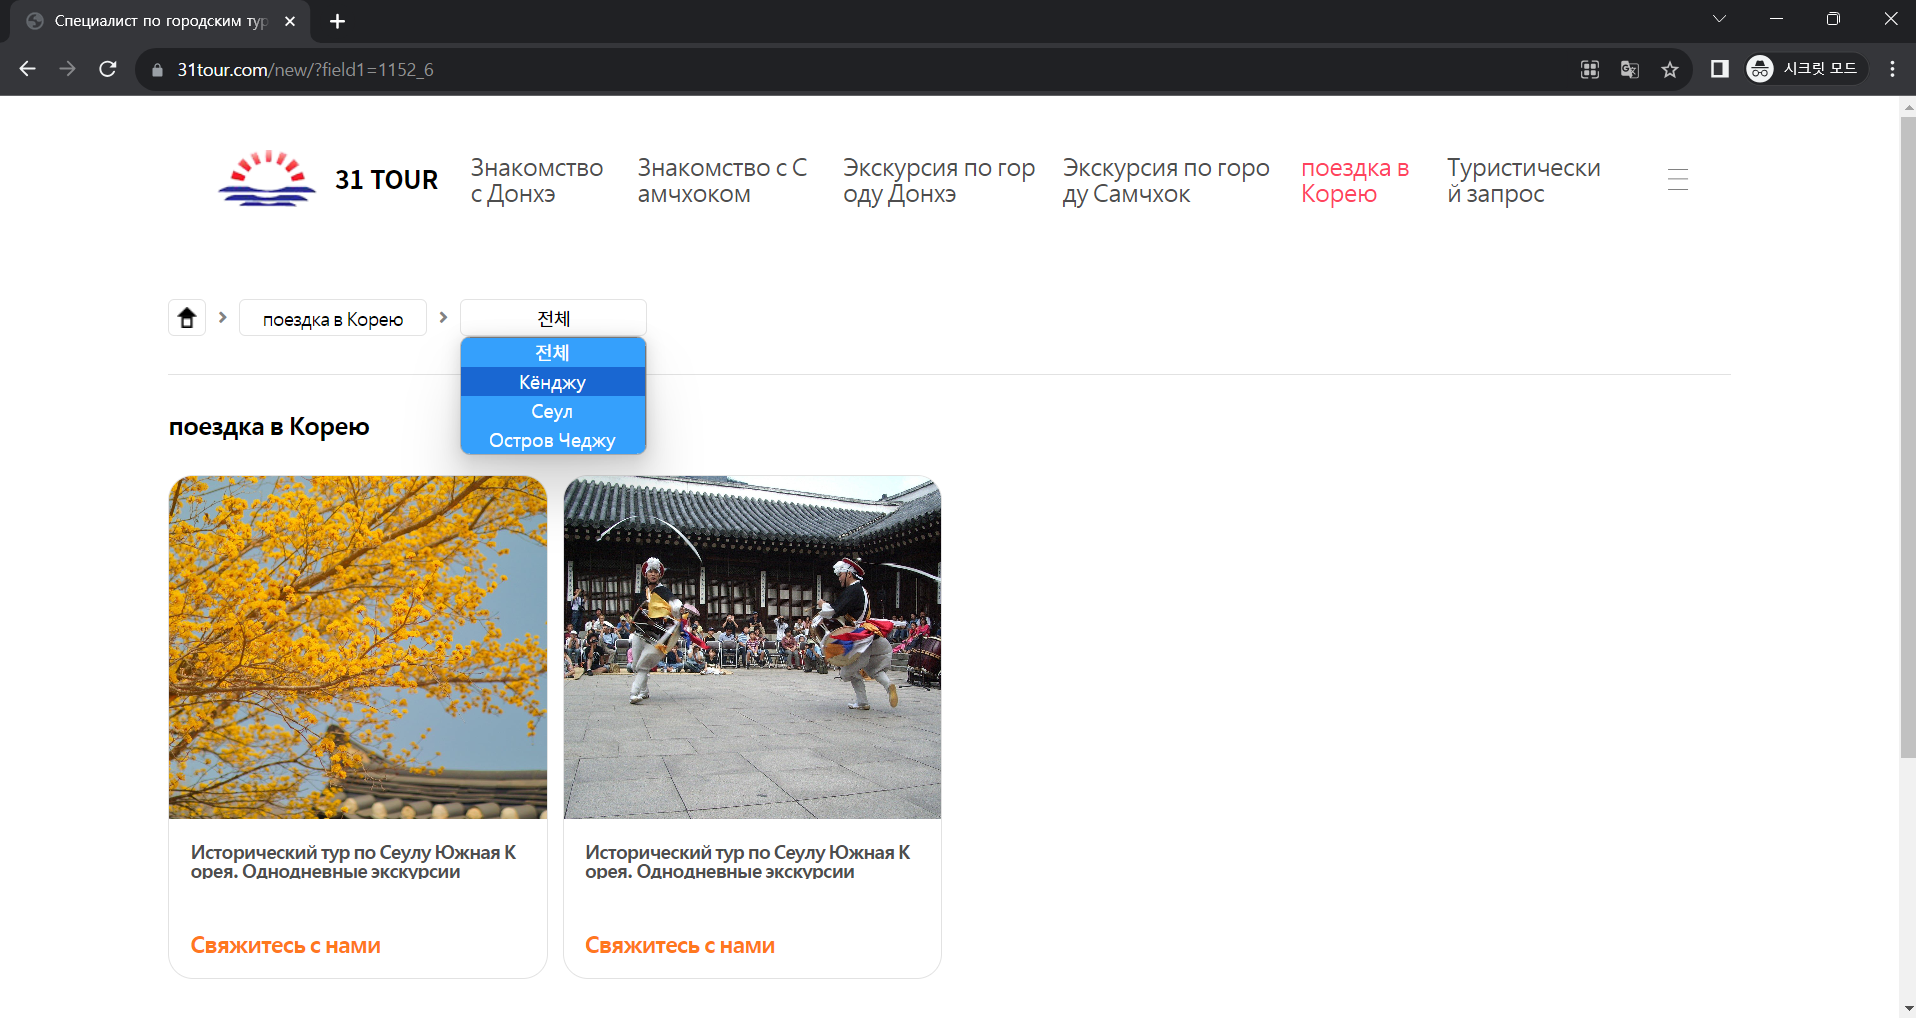Select 'Остров Чеджу' in the dropdown
This screenshot has height=1018, width=1916.
pos(553,440)
